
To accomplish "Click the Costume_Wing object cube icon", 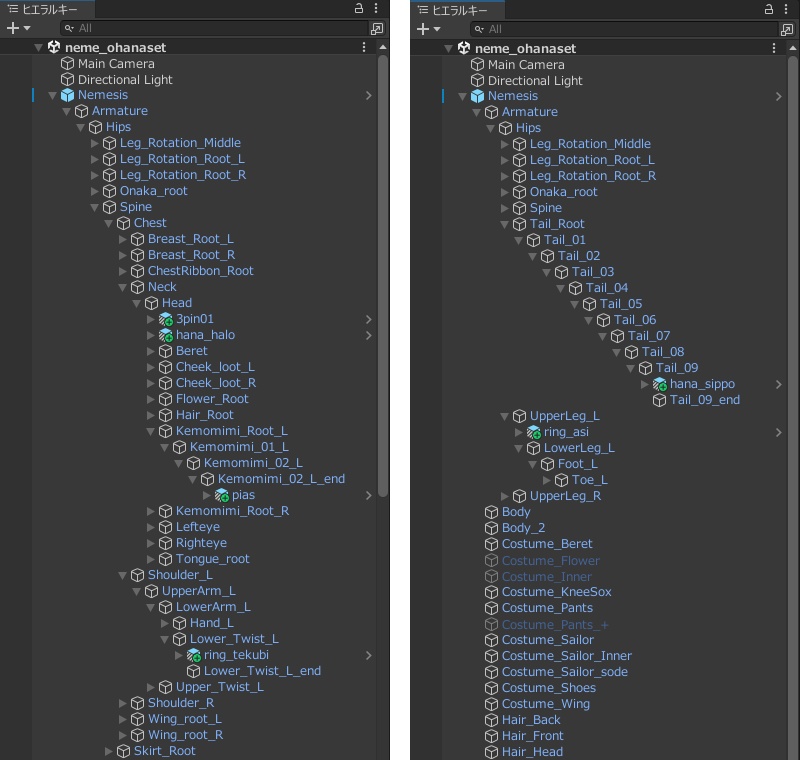I will (x=491, y=704).
